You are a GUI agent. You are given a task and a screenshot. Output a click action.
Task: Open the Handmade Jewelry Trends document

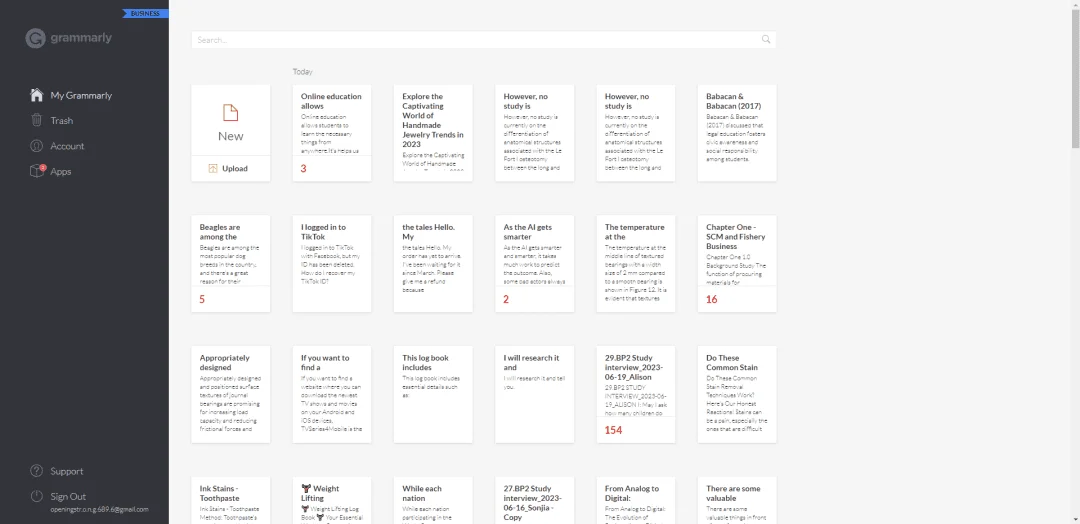[x=433, y=133]
